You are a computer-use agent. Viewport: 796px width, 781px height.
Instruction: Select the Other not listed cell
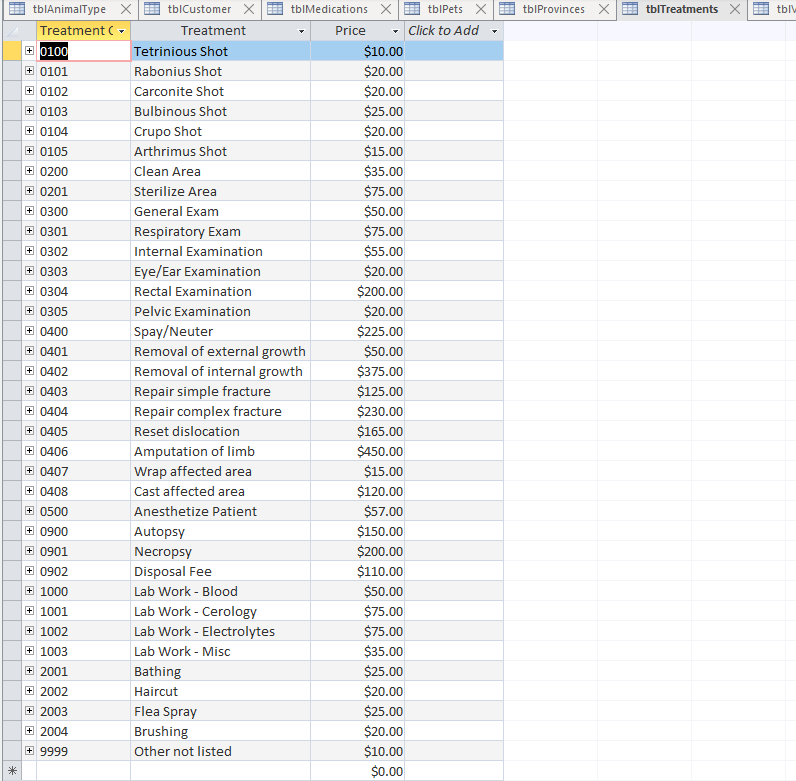coord(220,751)
